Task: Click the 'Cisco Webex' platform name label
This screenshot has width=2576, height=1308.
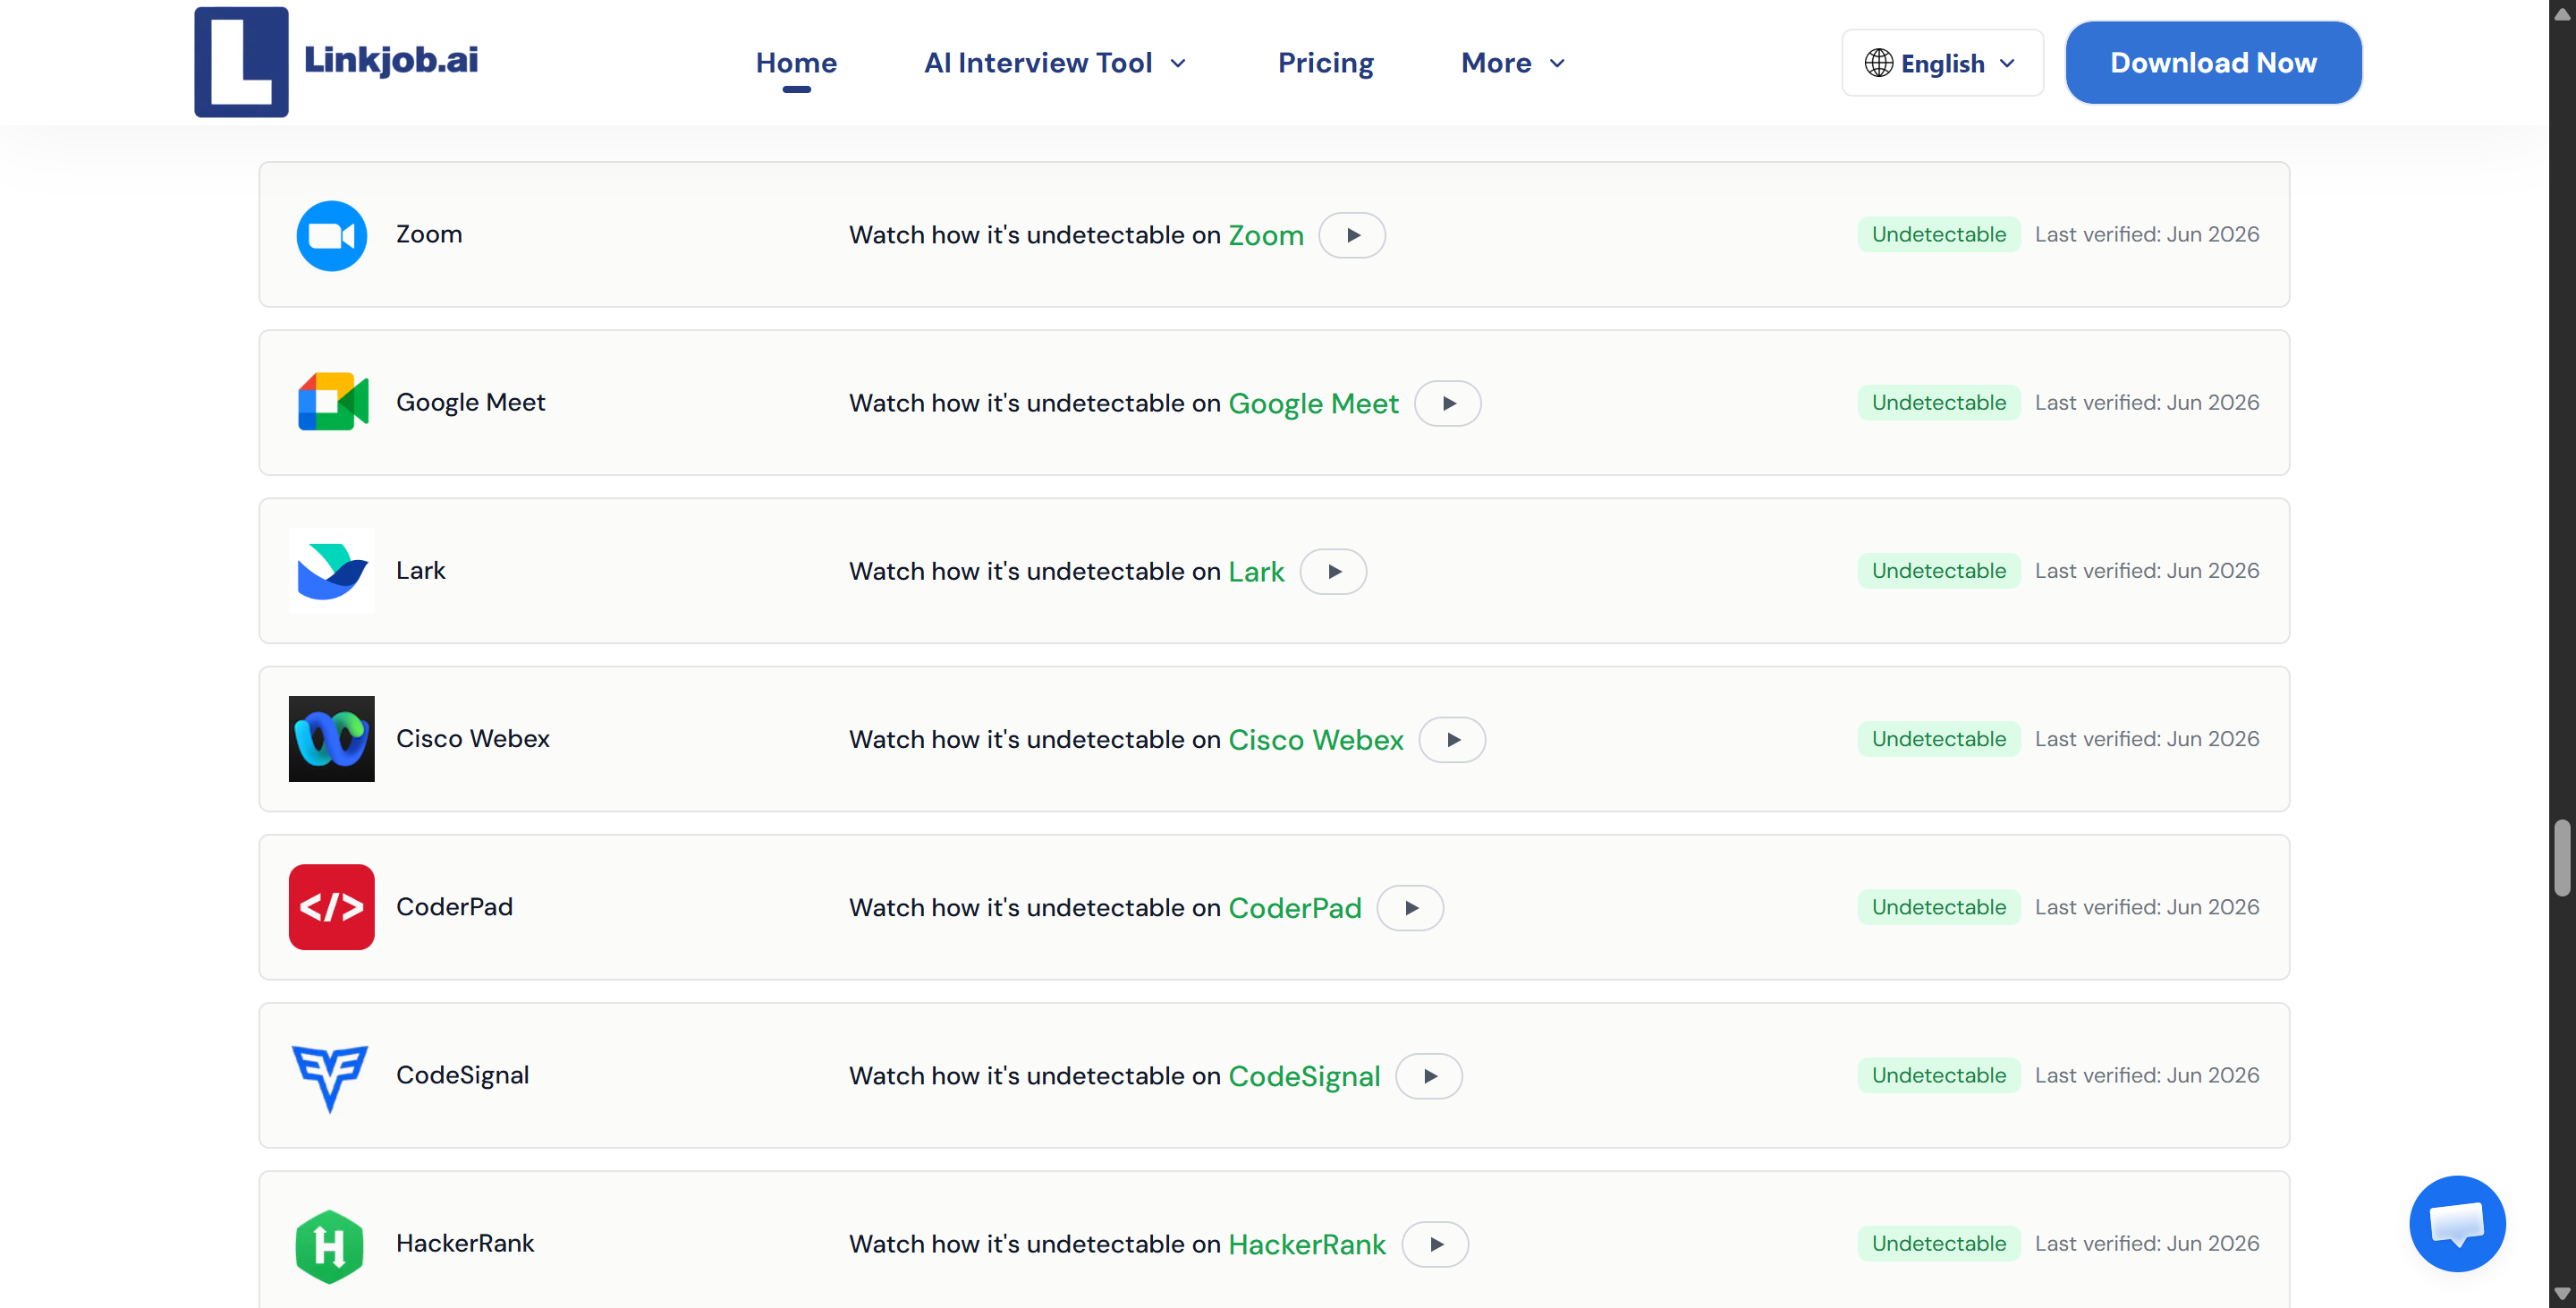Action: tap(473, 738)
